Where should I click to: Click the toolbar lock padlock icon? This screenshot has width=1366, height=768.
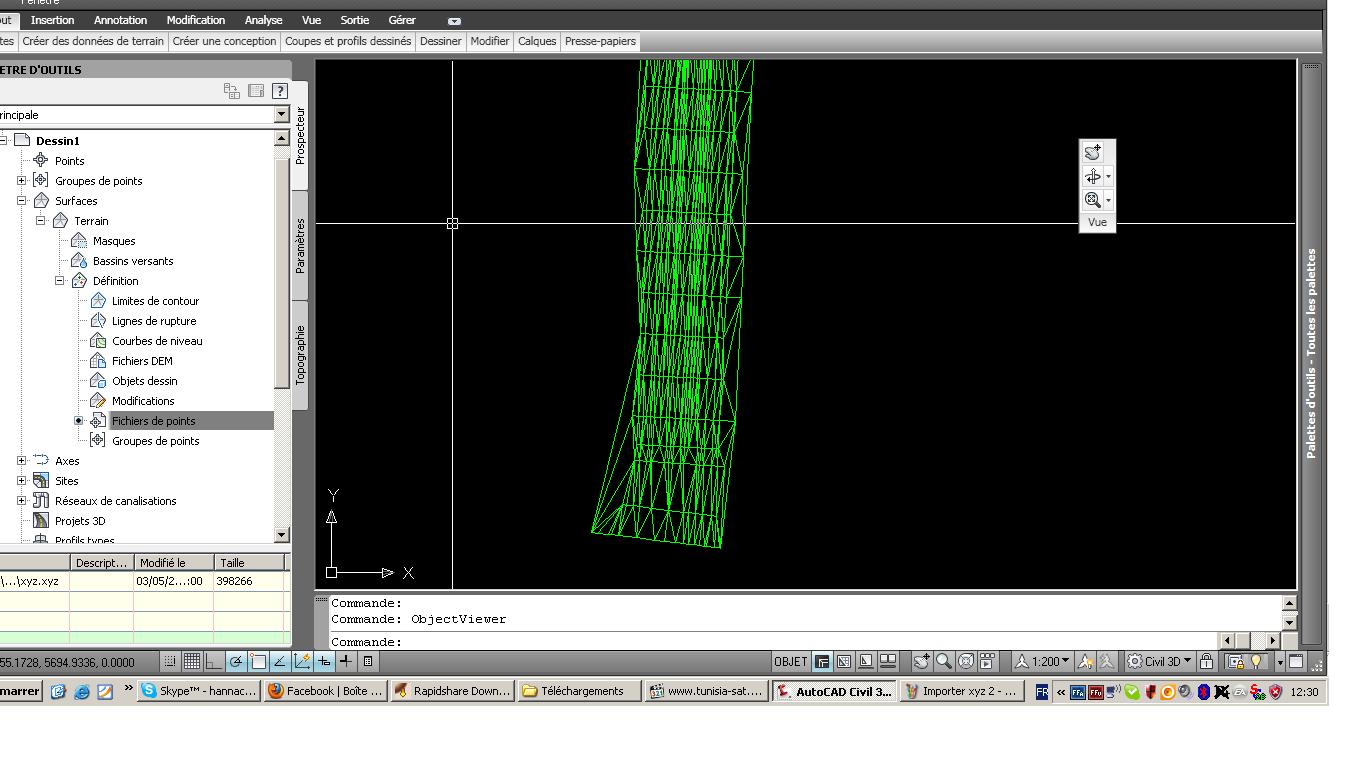tap(1206, 661)
